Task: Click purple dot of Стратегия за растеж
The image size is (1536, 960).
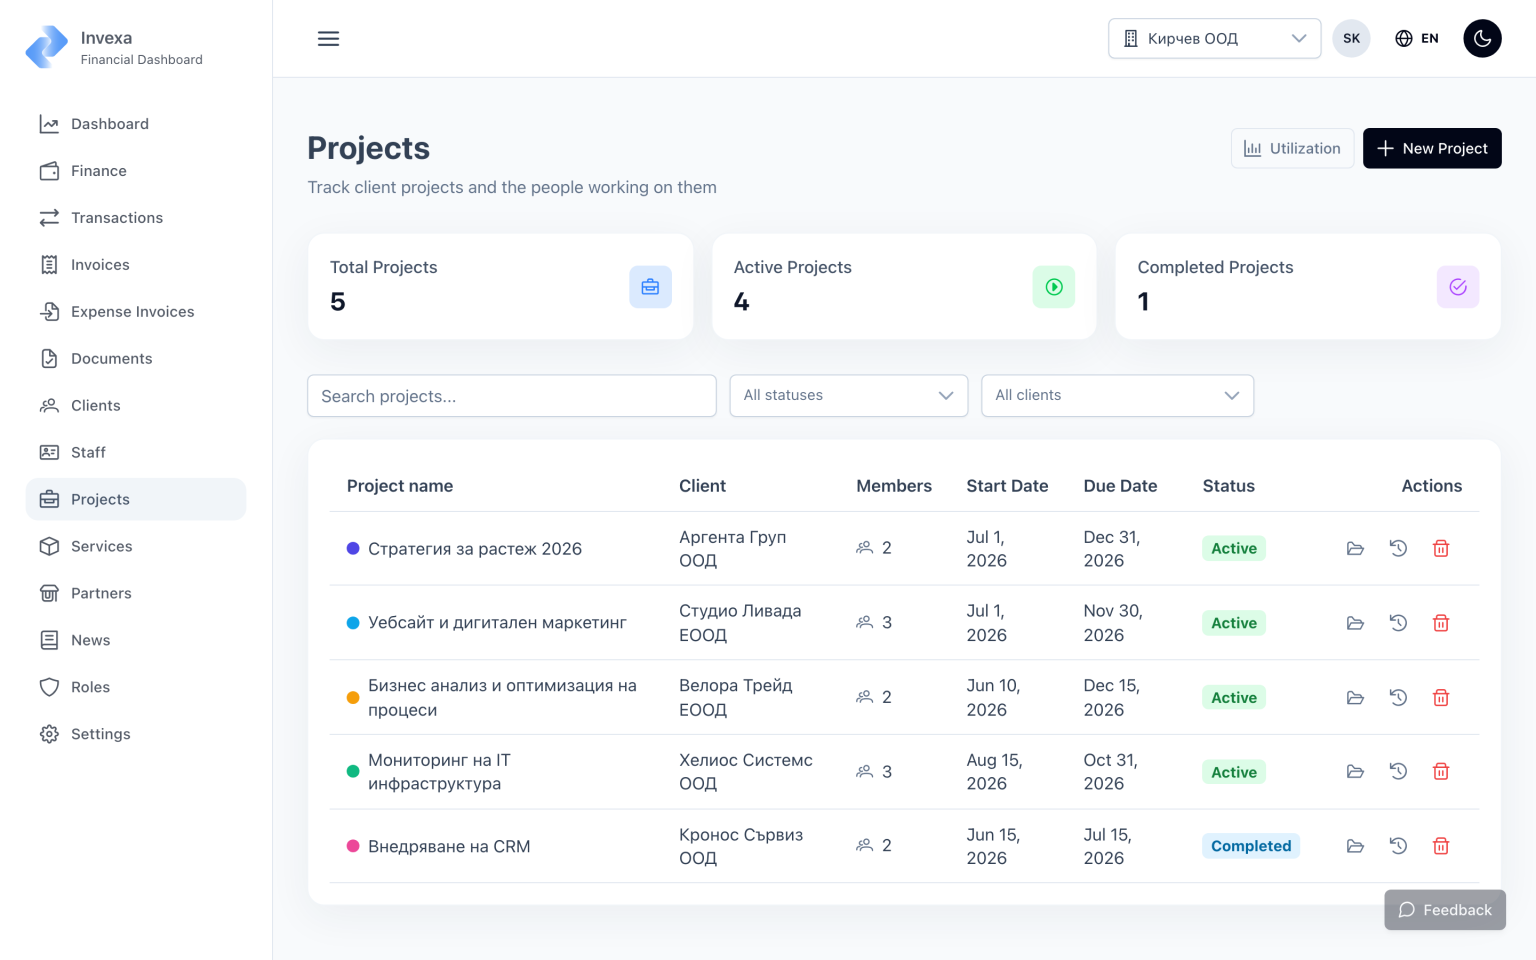Action: coord(353,548)
